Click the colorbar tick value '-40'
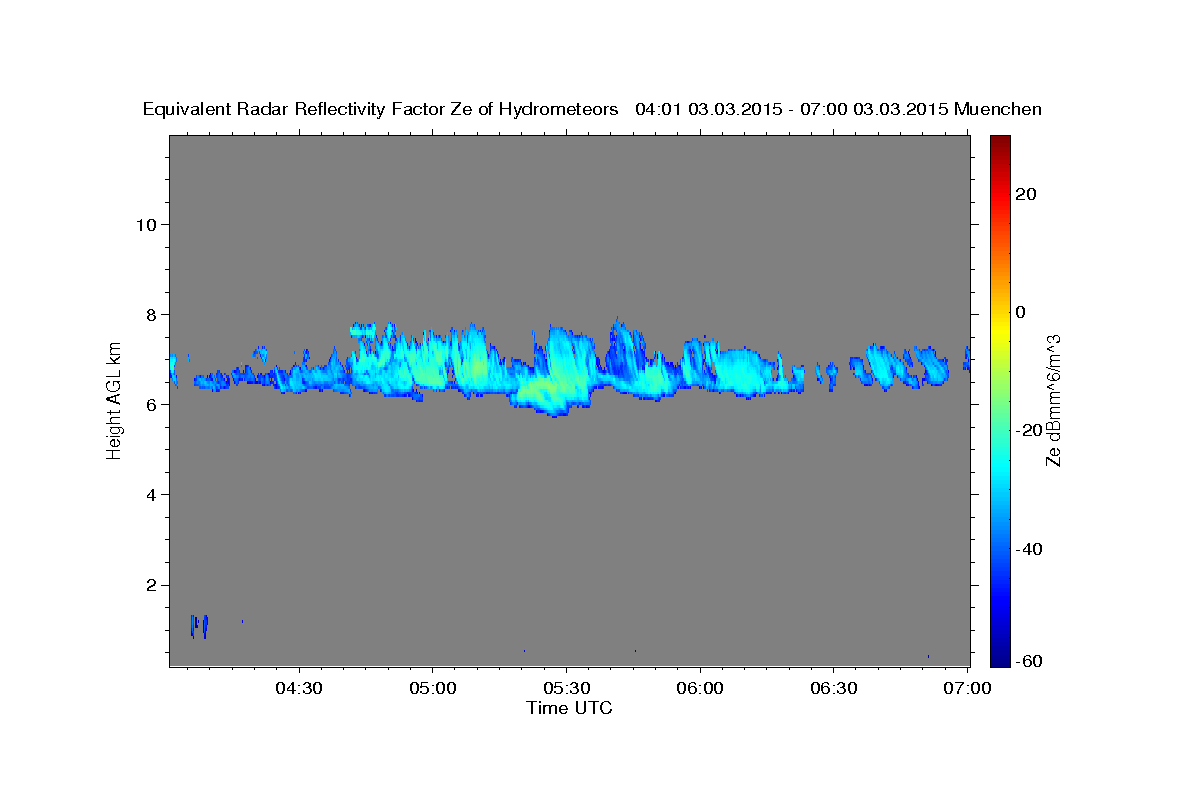 (1028, 548)
